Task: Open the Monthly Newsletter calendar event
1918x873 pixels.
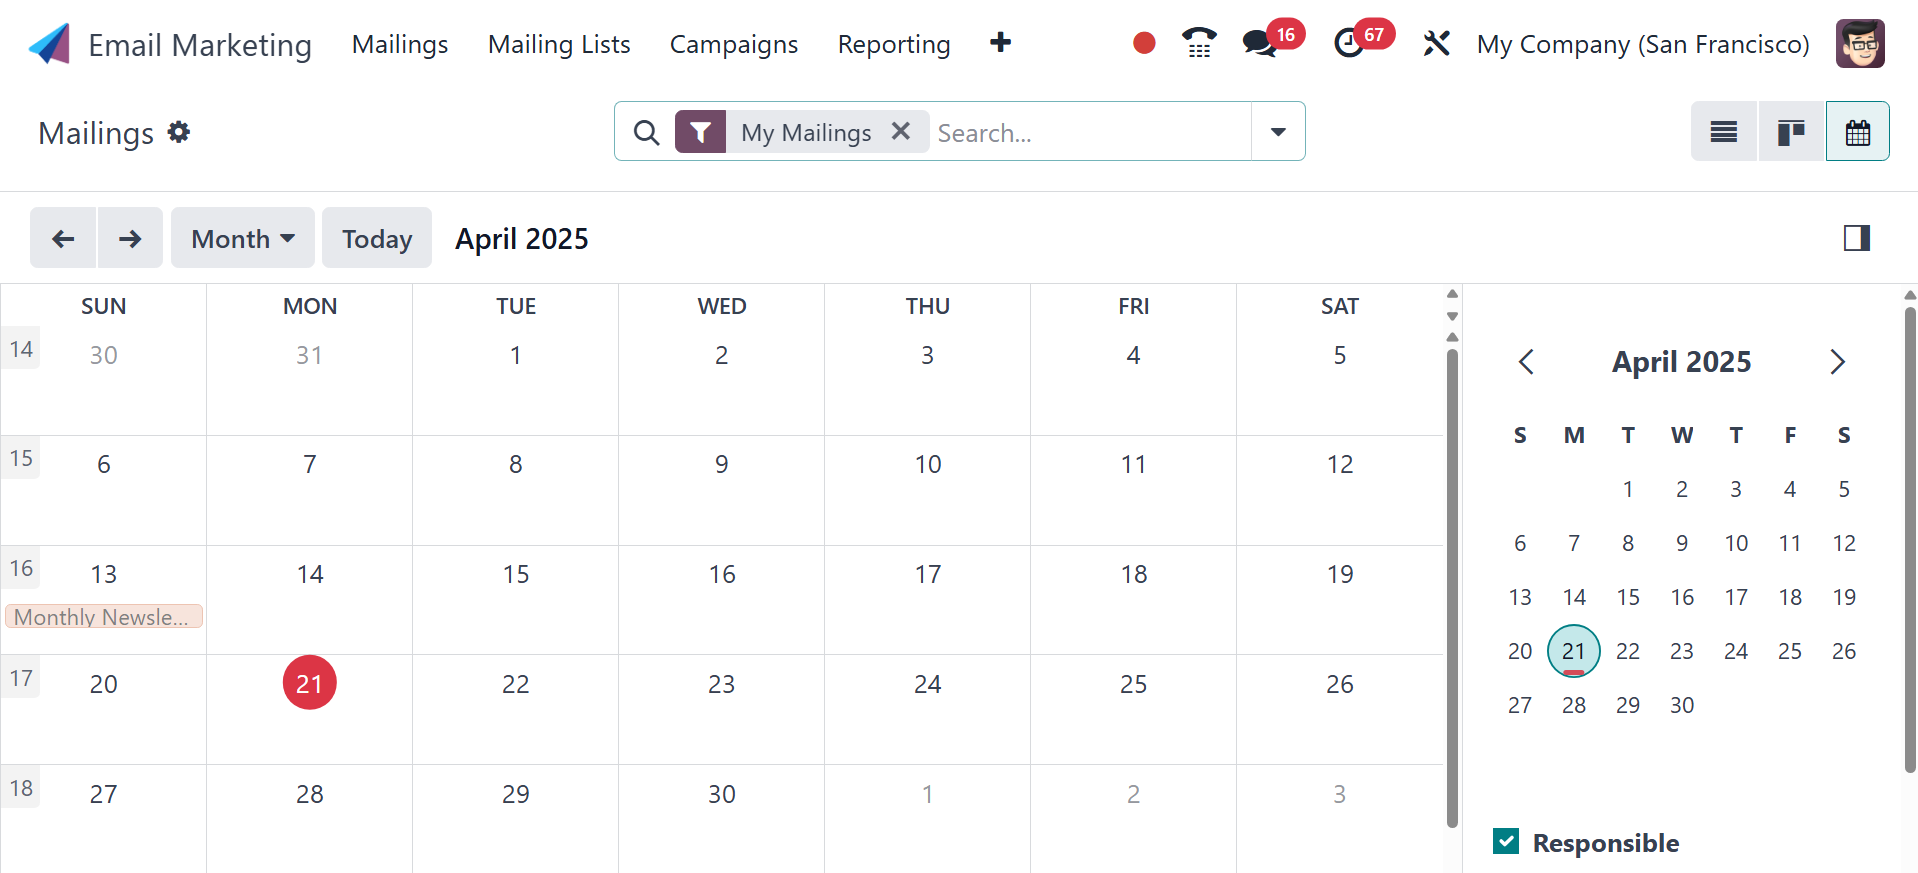Action: click(x=104, y=617)
